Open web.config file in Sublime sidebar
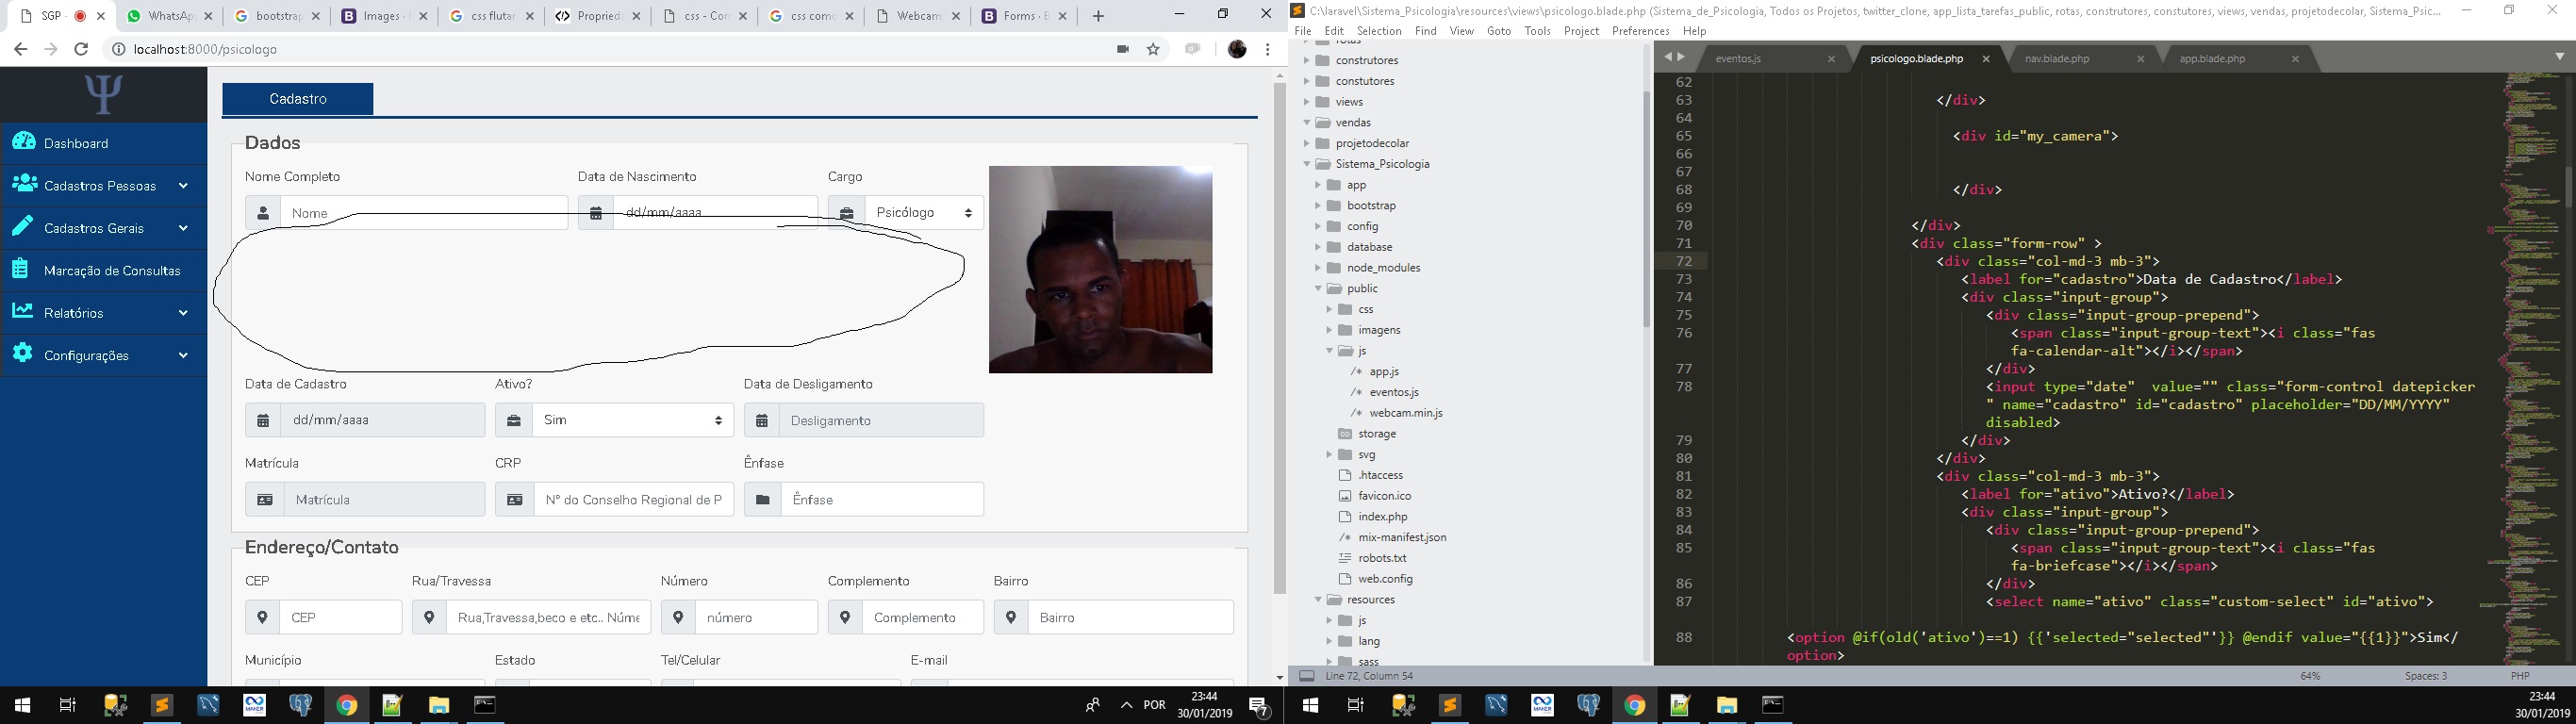Viewport: 2576px width, 724px height. pyautogui.click(x=1385, y=579)
